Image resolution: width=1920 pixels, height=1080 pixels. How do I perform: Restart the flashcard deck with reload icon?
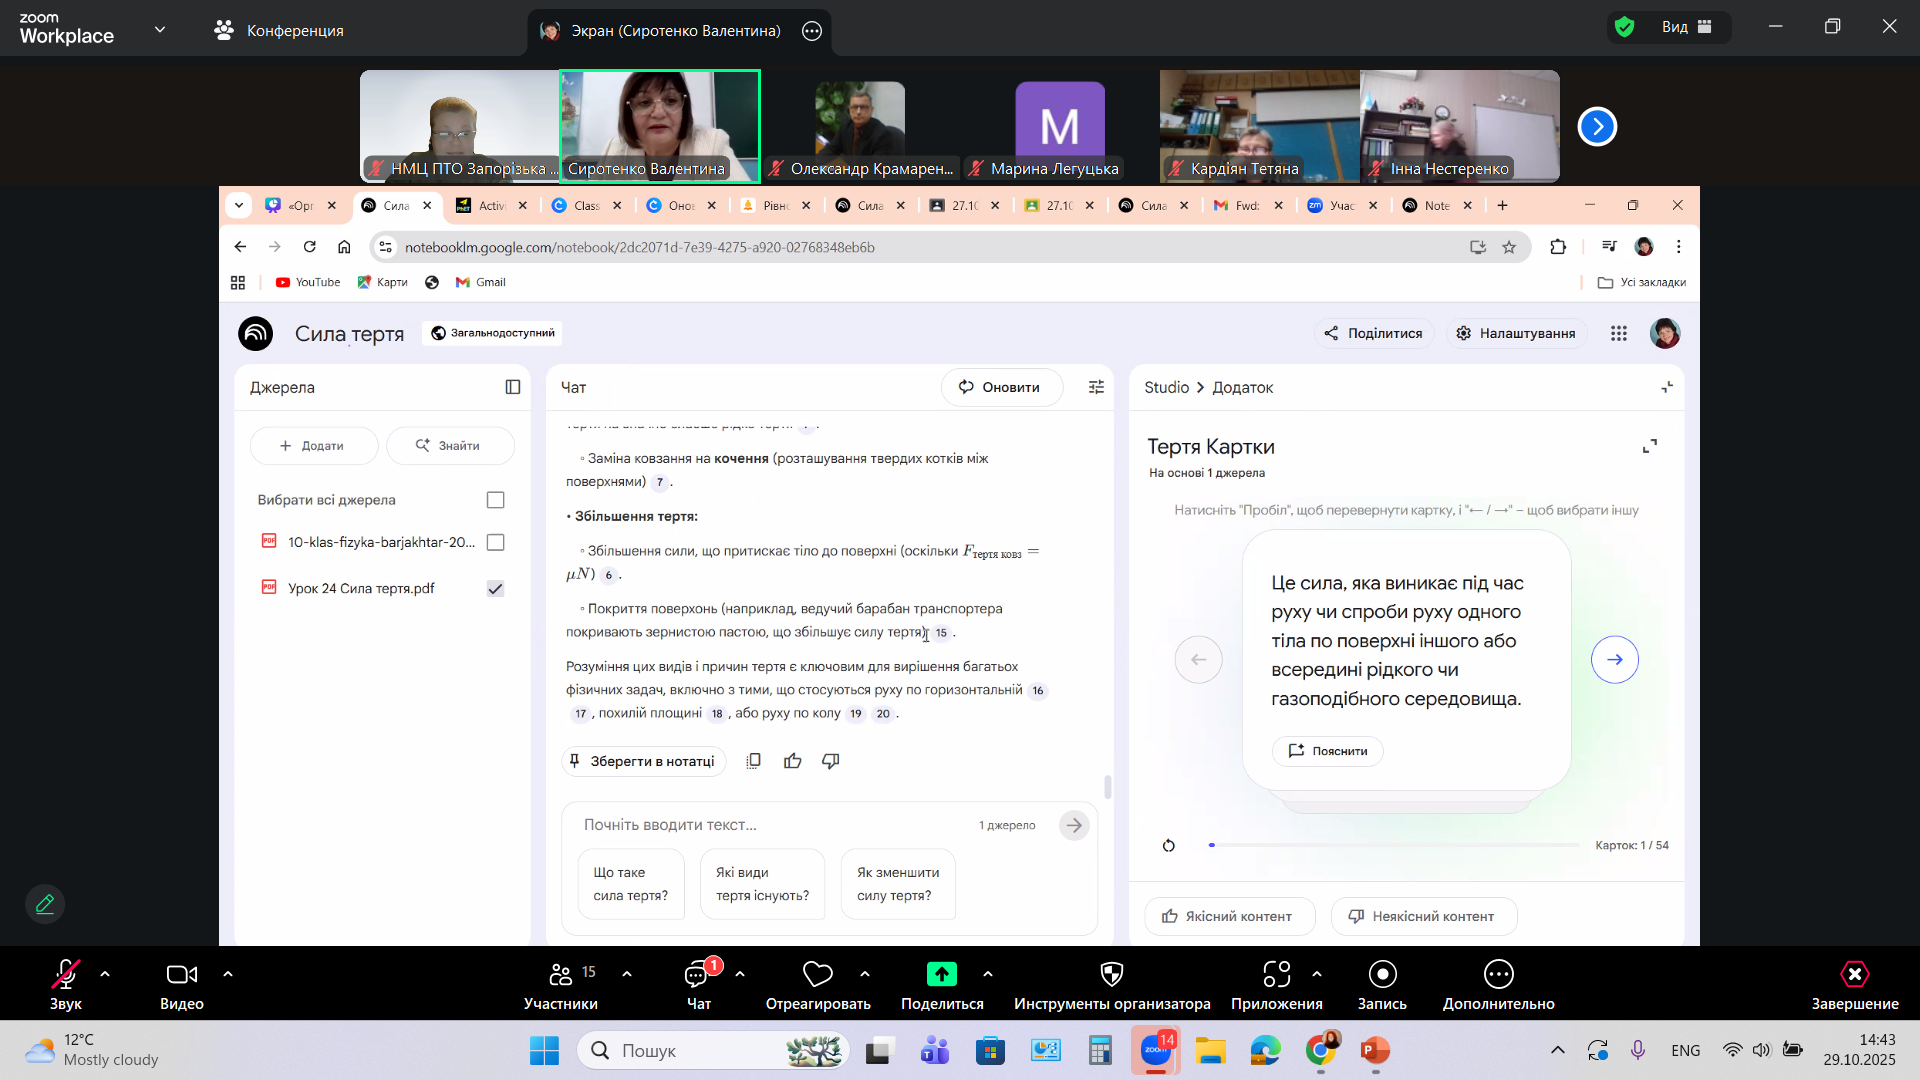pos(1169,846)
